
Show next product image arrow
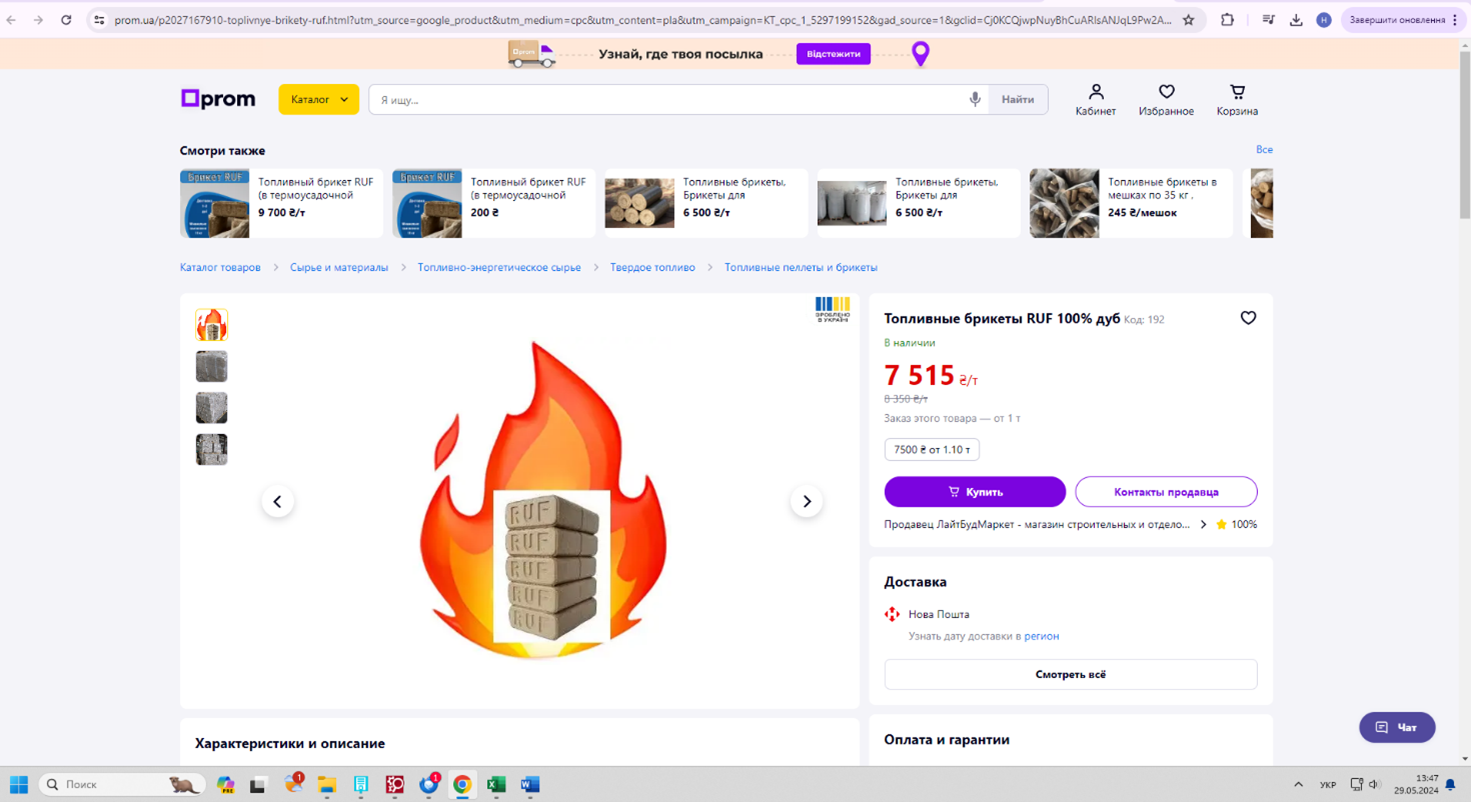pos(806,501)
